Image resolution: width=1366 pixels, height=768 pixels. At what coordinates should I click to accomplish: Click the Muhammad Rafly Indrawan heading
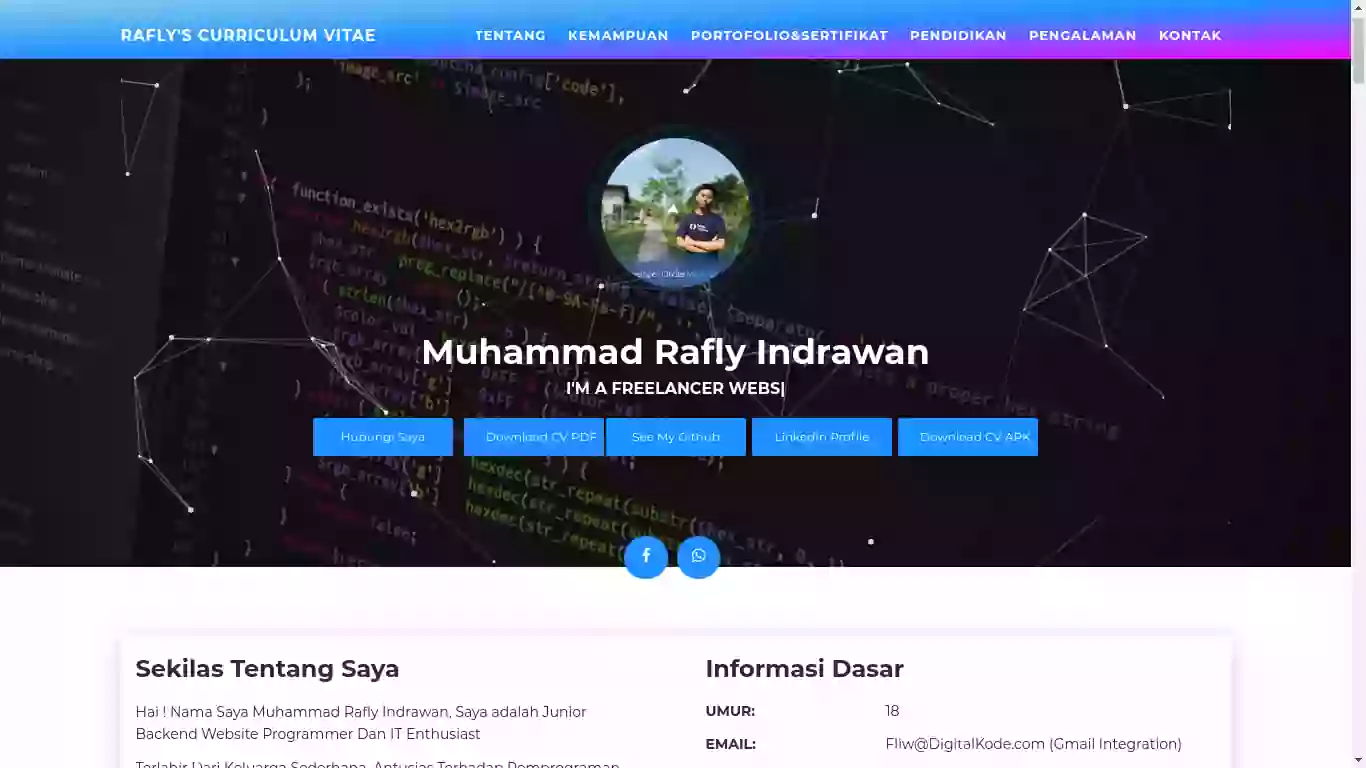(x=675, y=352)
